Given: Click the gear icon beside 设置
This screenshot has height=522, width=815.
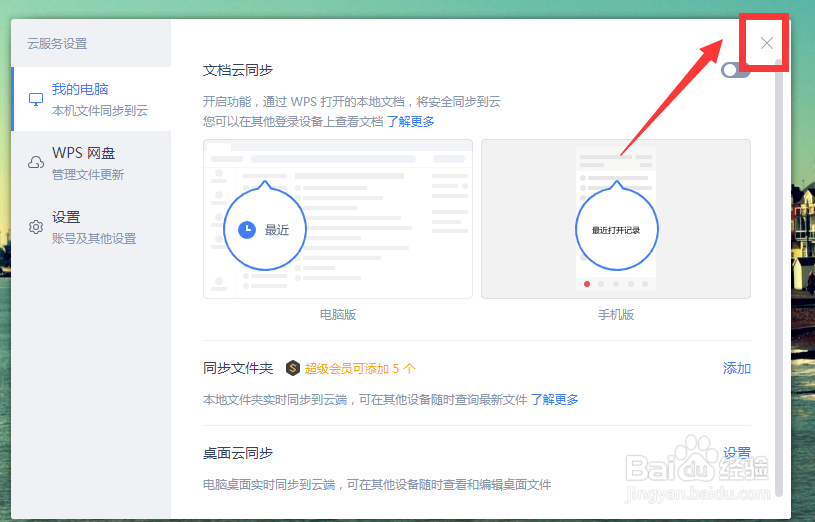Looking at the screenshot, I should 36,227.
